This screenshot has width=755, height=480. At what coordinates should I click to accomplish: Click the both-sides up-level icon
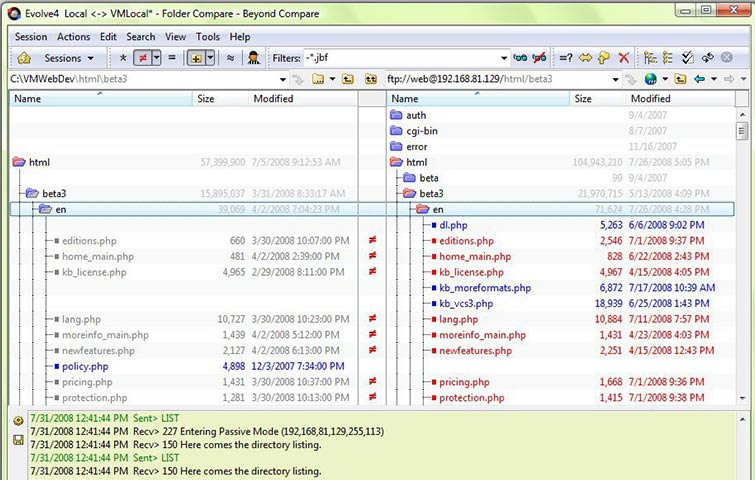coord(370,79)
